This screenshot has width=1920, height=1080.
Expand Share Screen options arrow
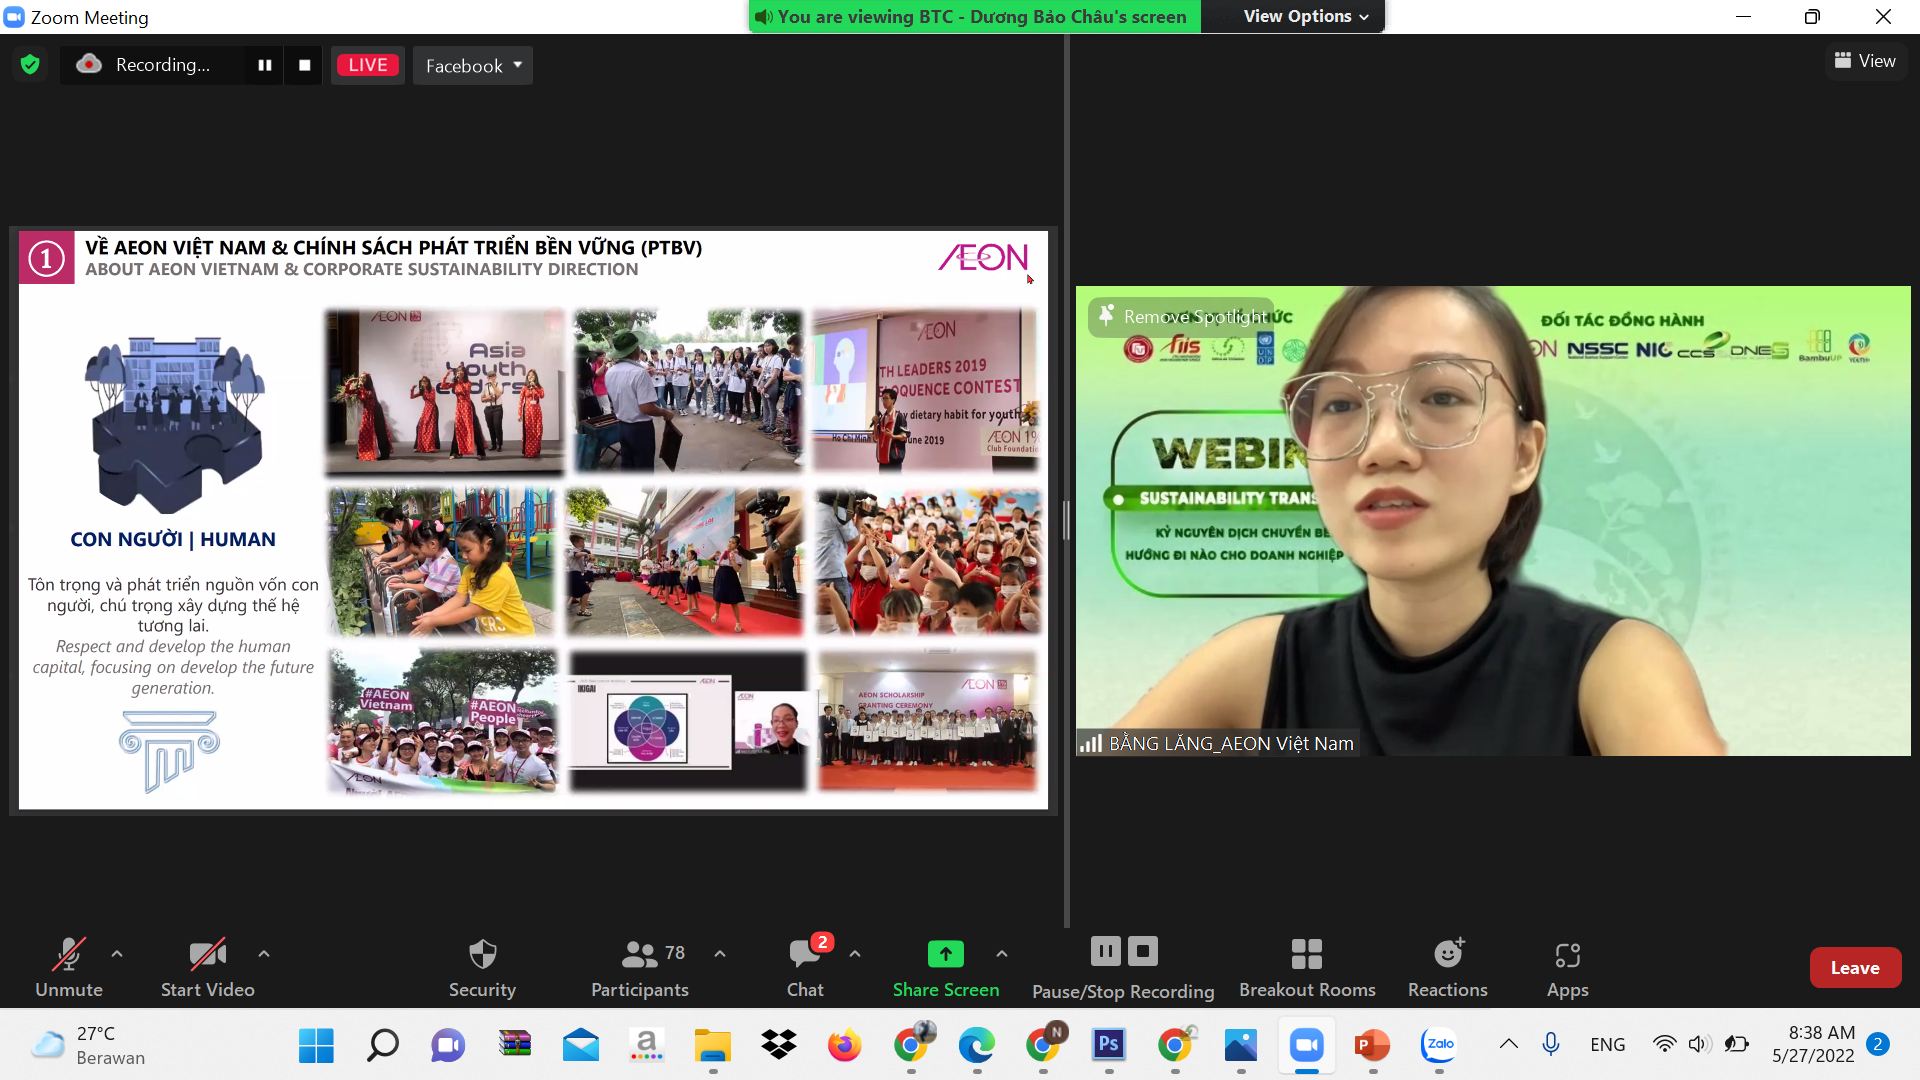tap(1002, 954)
